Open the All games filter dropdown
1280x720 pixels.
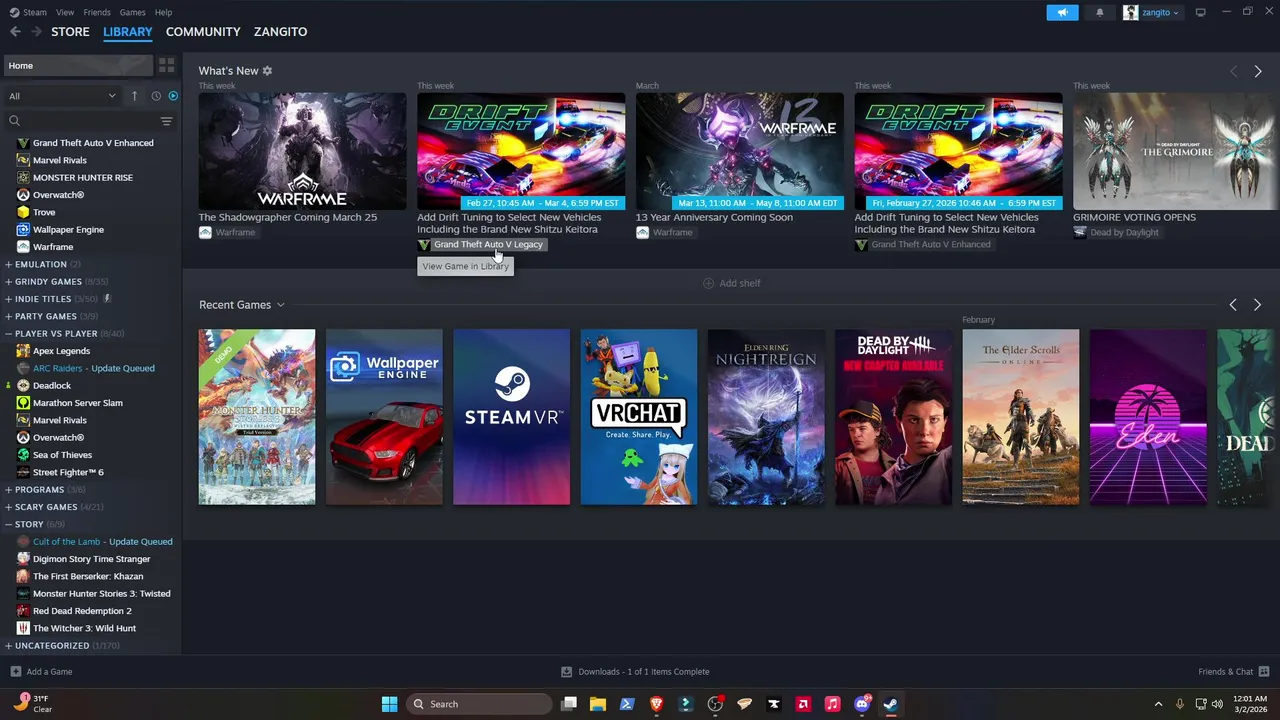(62, 96)
